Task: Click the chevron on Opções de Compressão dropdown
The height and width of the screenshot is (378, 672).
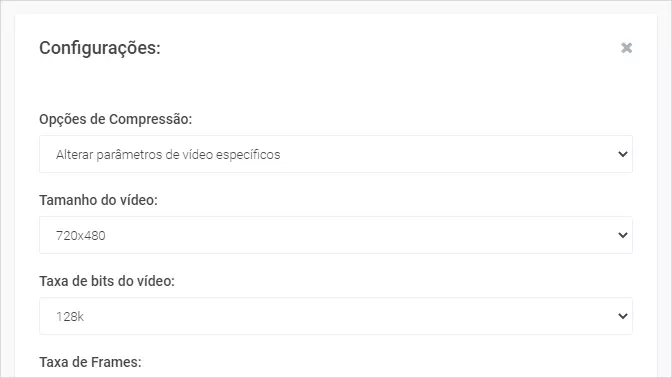Action: (623, 154)
